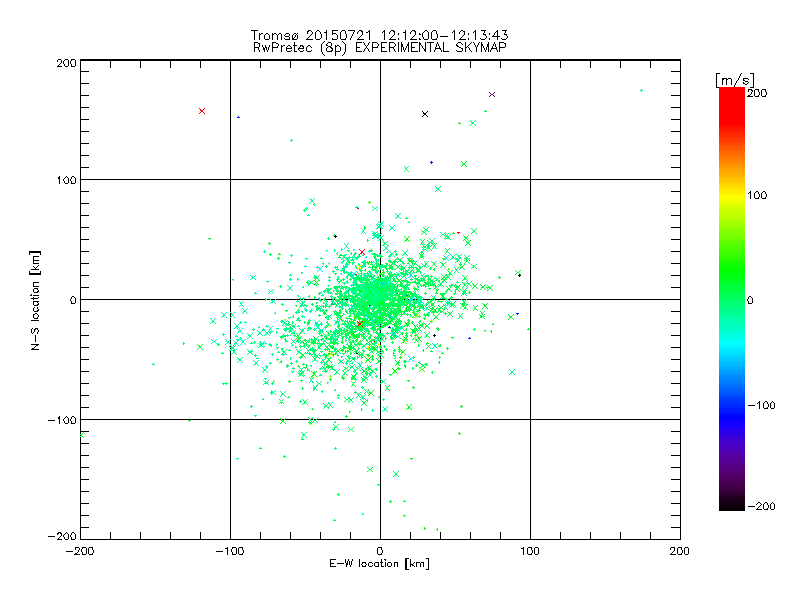Click the '-100' tick label on the E-W axis

pyautogui.click(x=230, y=551)
